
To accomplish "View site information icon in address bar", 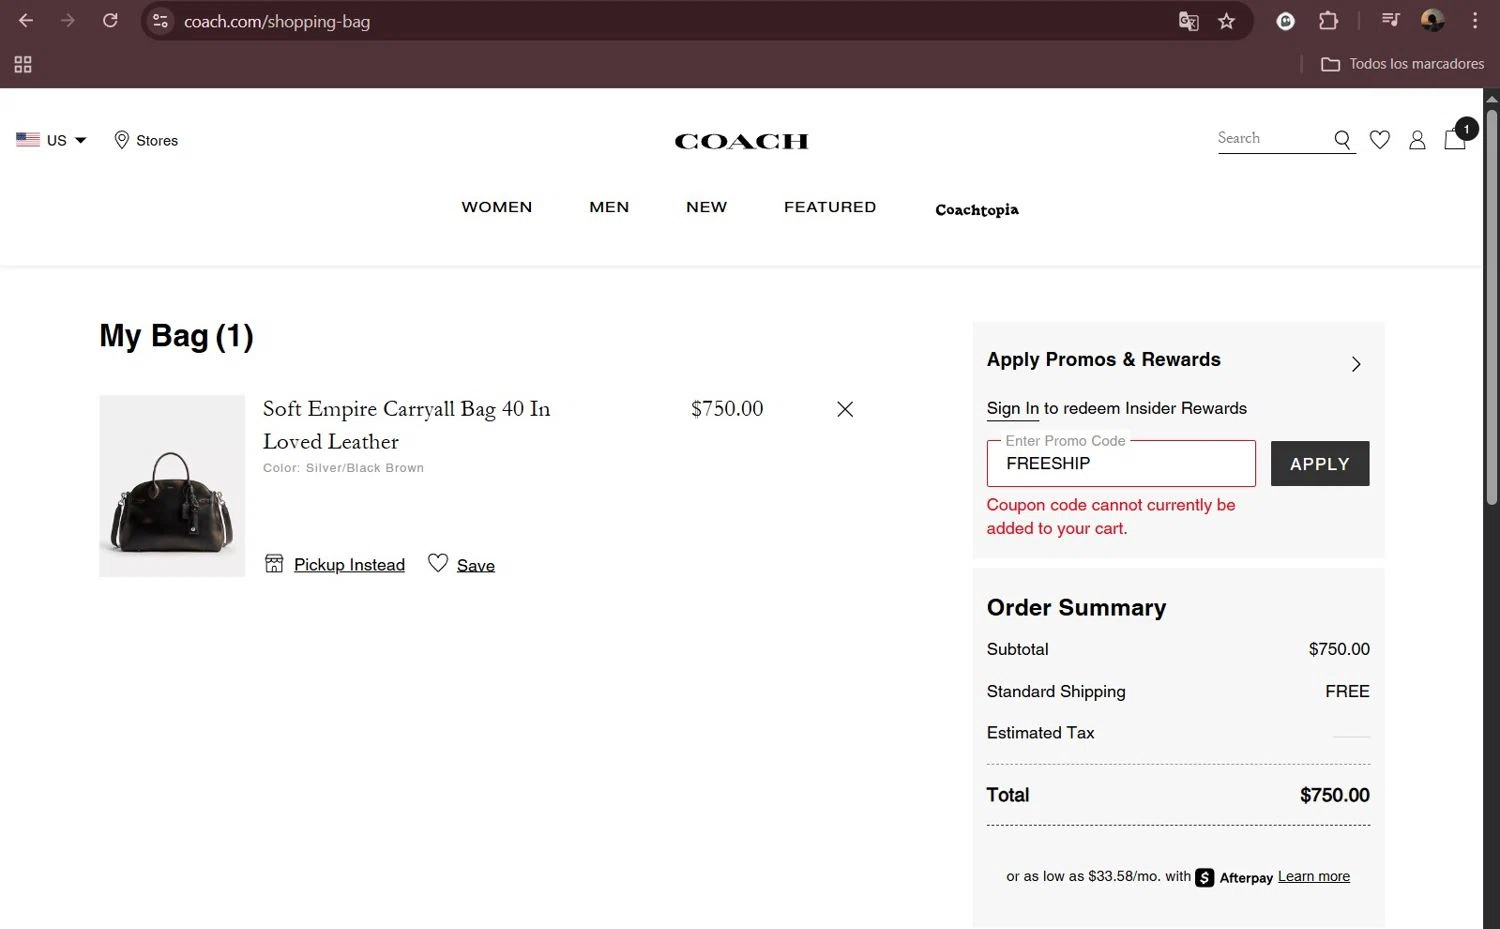I will (160, 20).
